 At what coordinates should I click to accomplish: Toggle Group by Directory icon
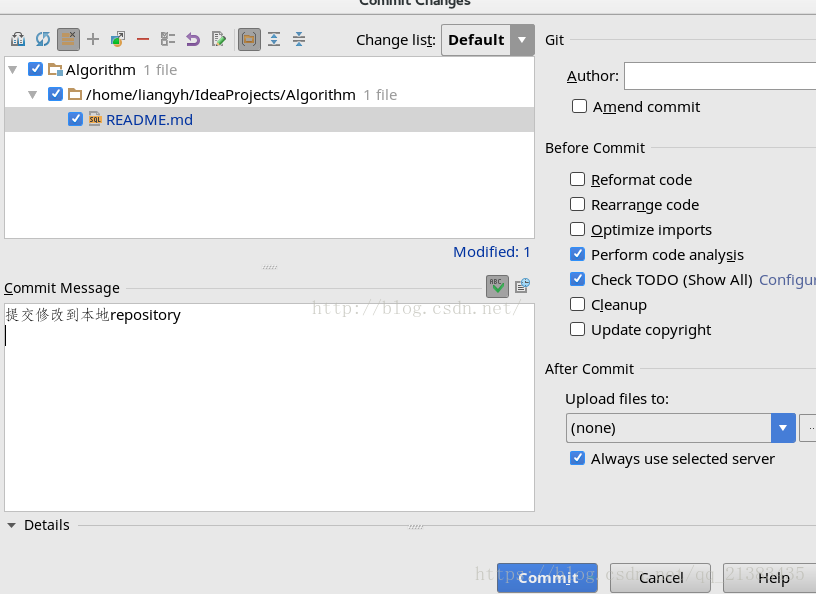[x=249, y=40]
